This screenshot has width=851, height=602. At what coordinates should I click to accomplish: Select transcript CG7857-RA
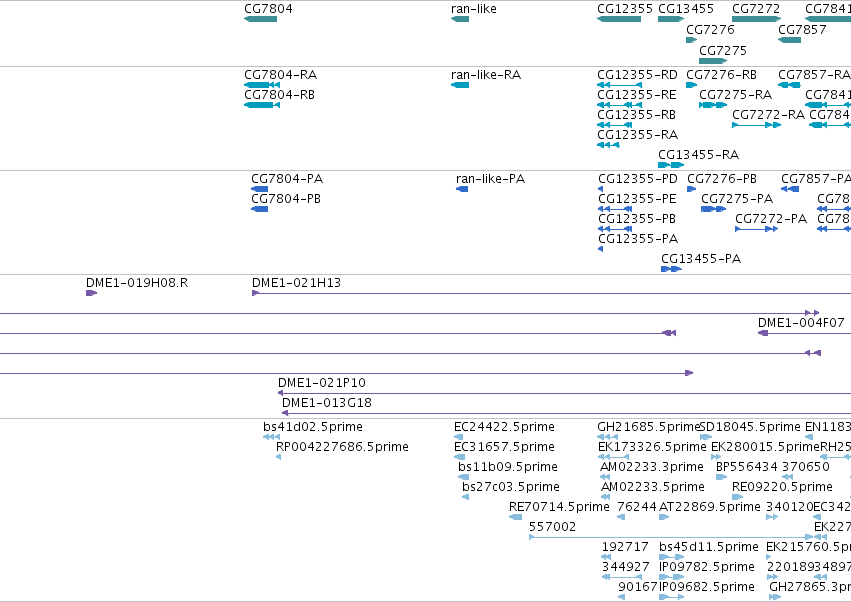789,85
